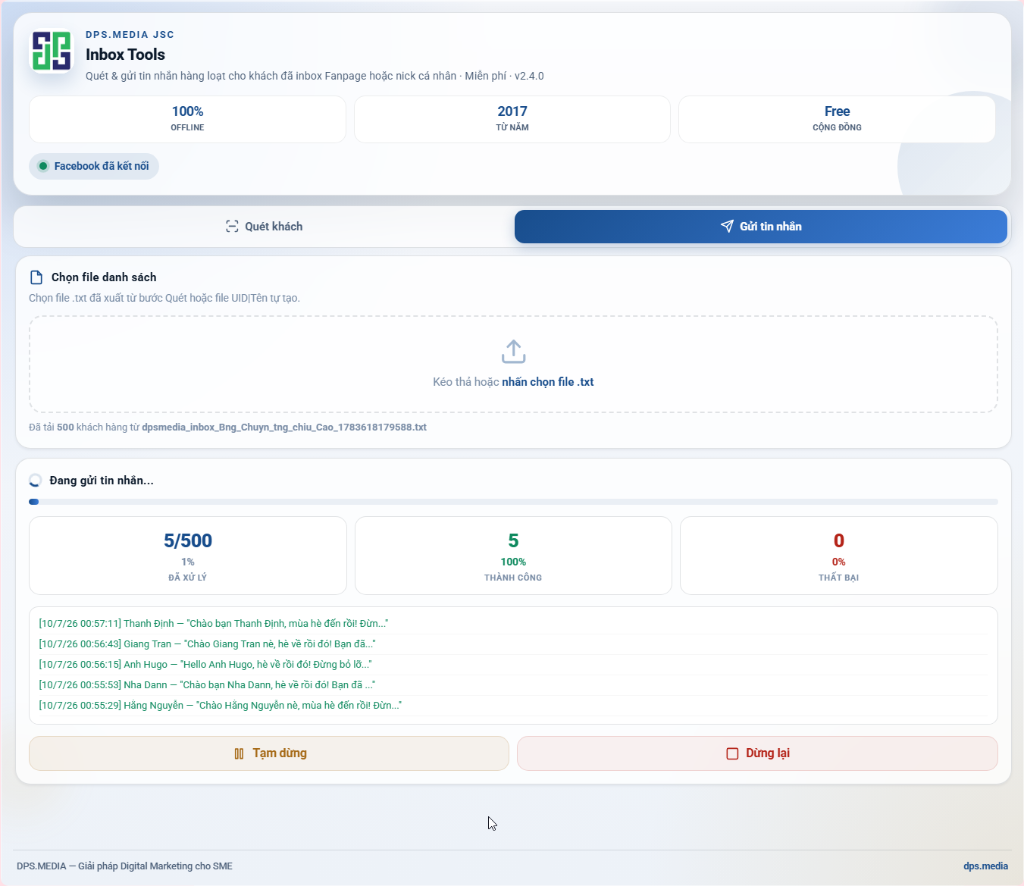This screenshot has height=886, width=1024.
Task: Click the Facebook đã kết nối badge
Action: (93, 166)
